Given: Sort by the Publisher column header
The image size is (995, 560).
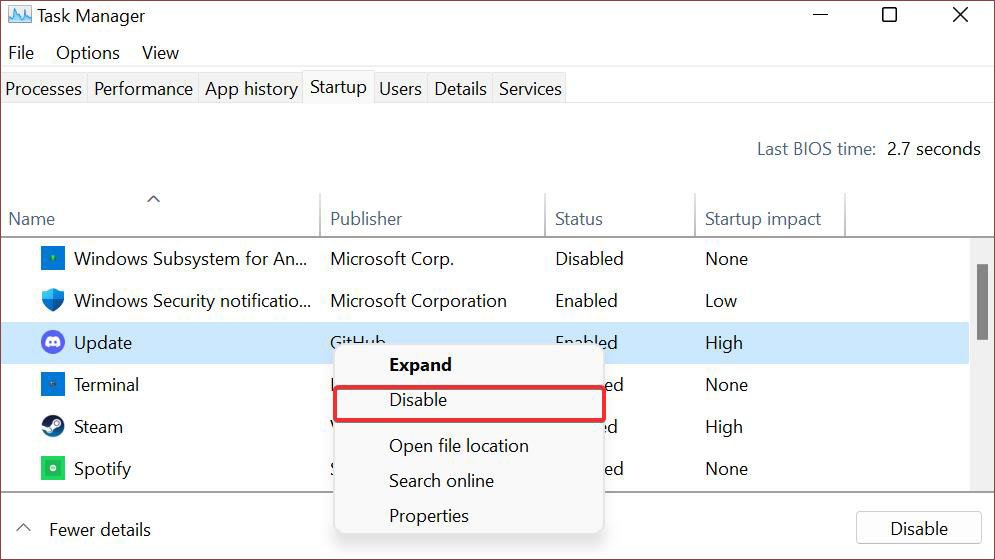Looking at the screenshot, I should [366, 219].
